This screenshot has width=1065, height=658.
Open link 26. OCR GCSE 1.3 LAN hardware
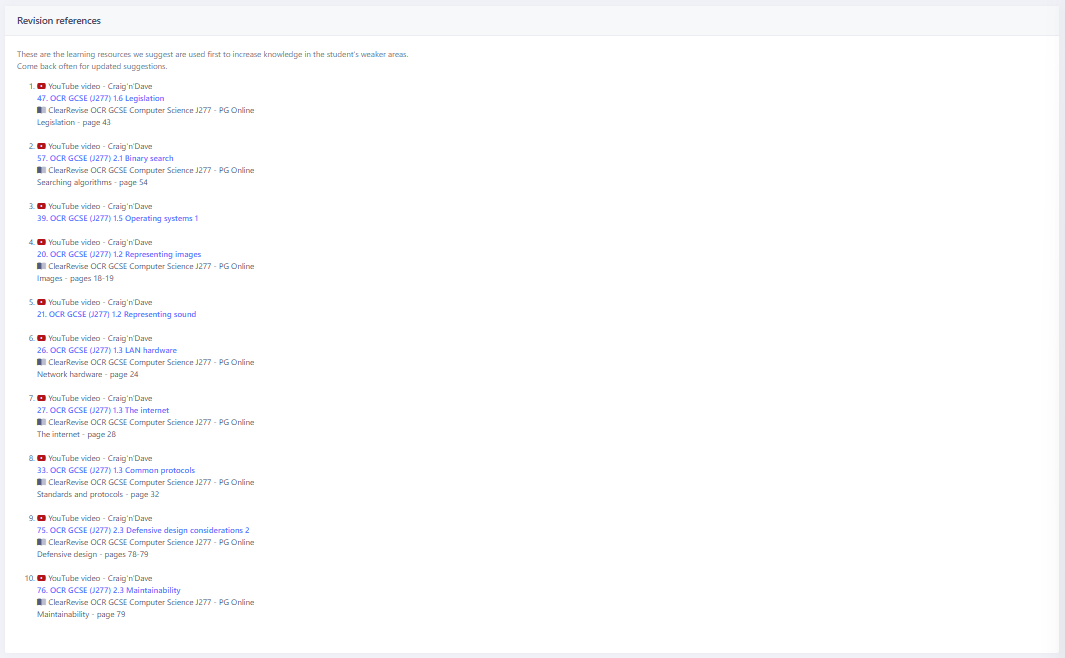coord(107,350)
